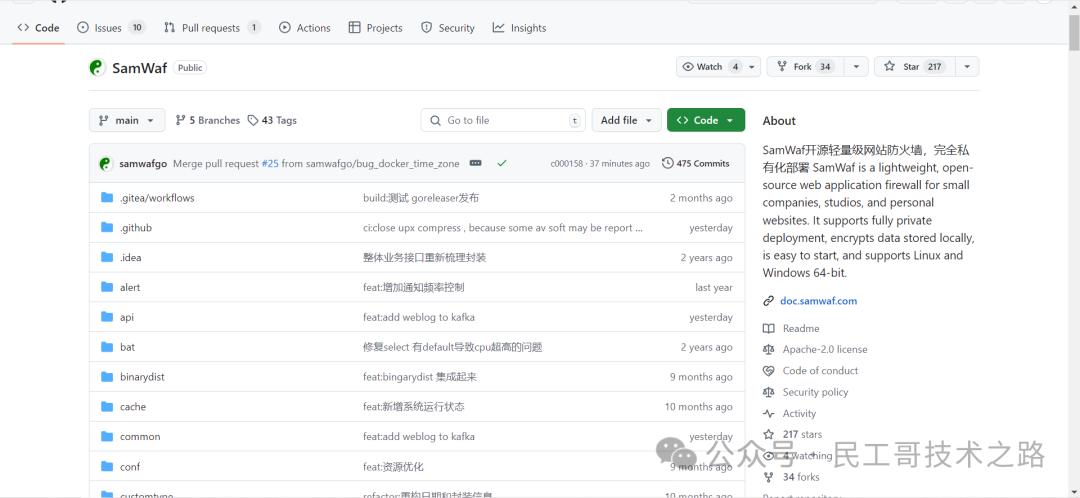Open the .gitea/workflows folder
This screenshot has height=498, width=1080.
click(157, 198)
